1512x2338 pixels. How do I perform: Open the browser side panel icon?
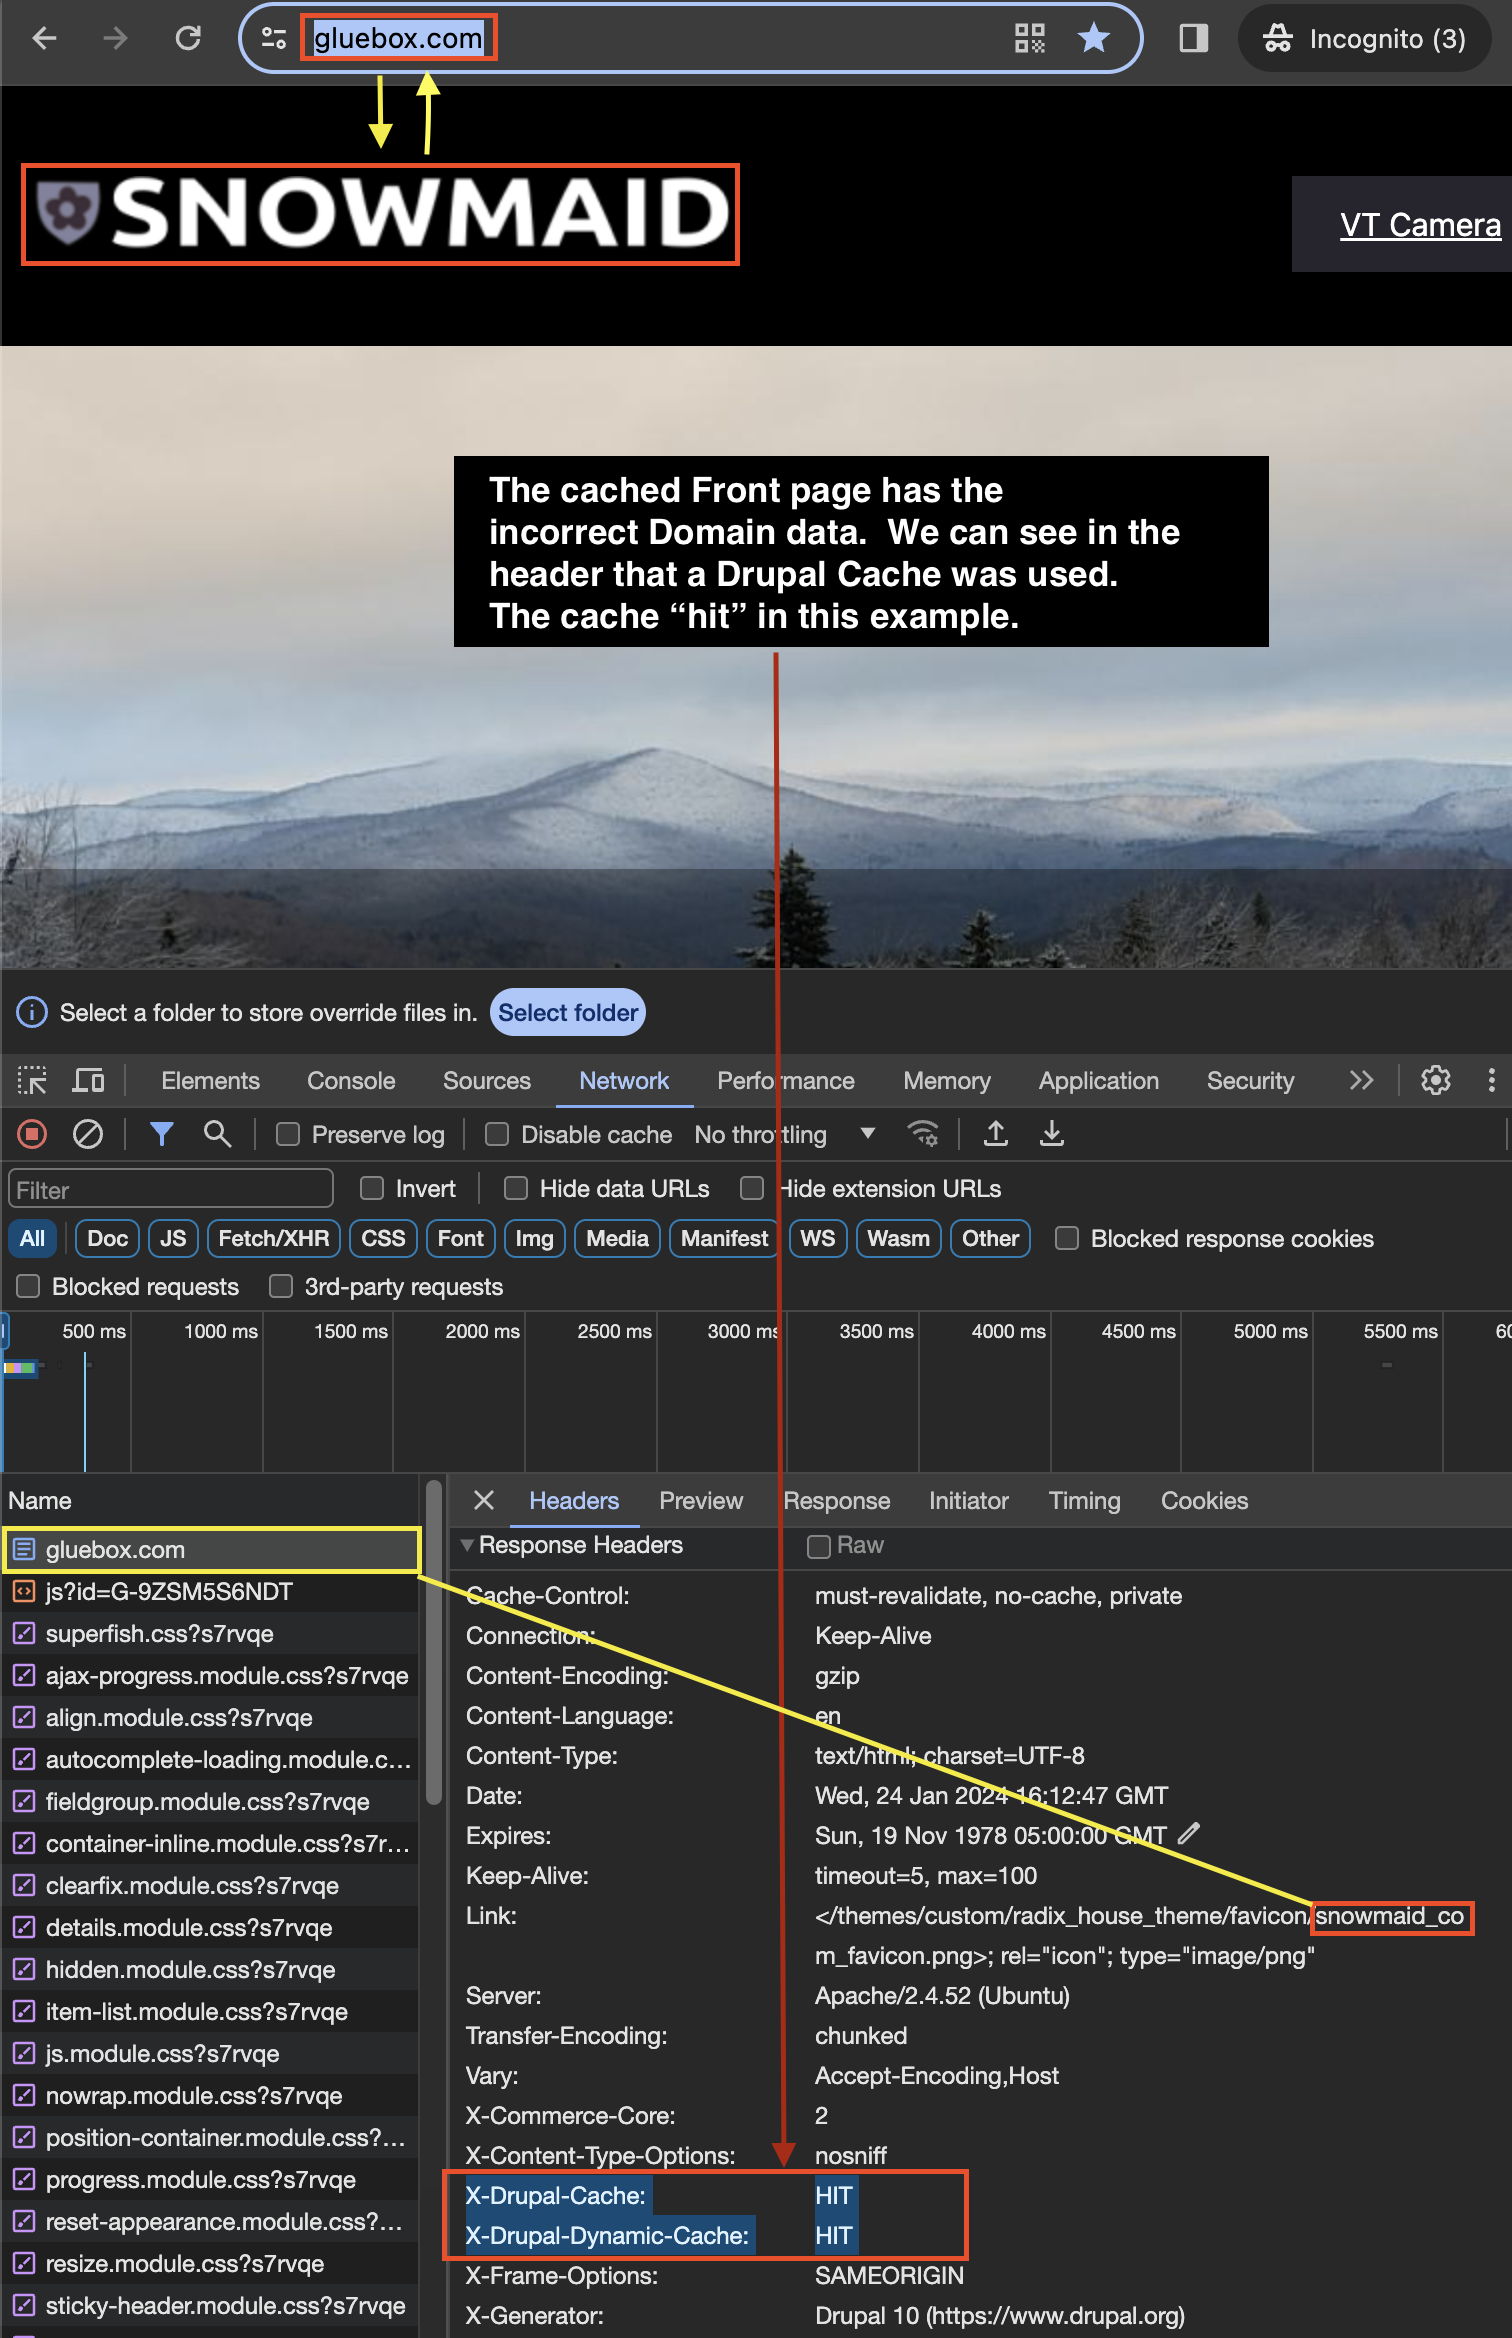click(1194, 38)
